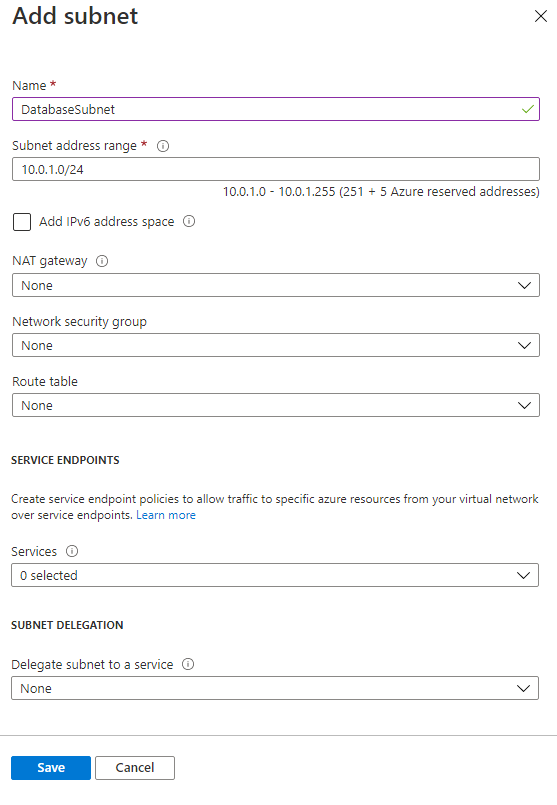Open the Route table dropdown
The image size is (557, 805).
point(276,405)
